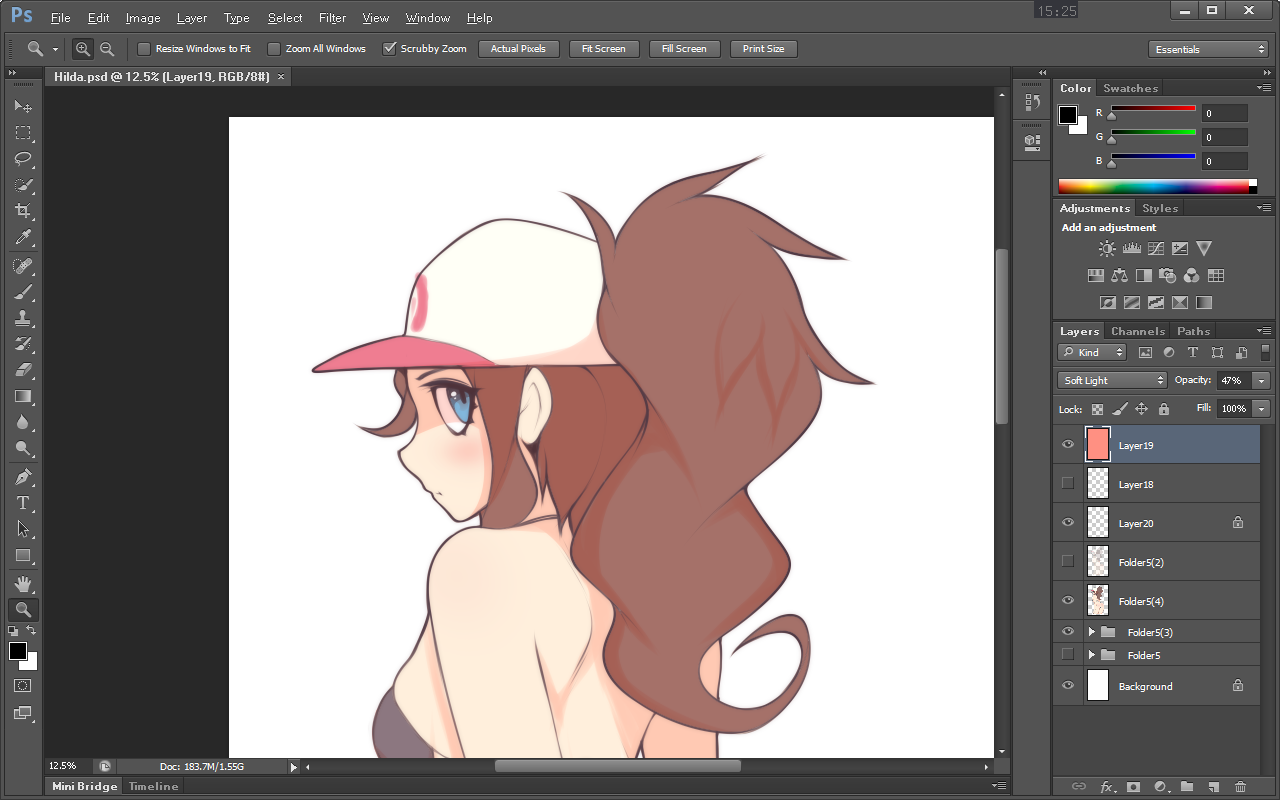The width and height of the screenshot is (1280, 800).
Task: Show Layer18 via its visibility box
Action: [x=1068, y=484]
